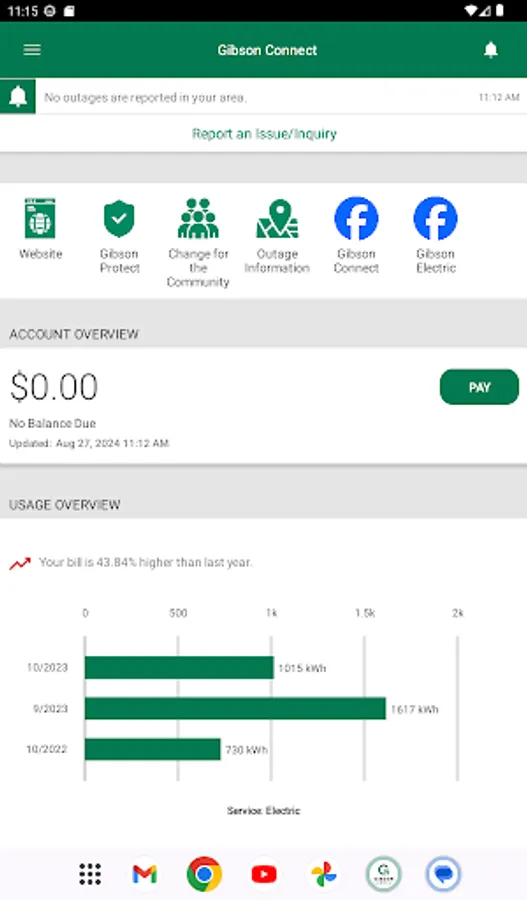Viewport: 527px width, 900px height.
Task: Launch the Gibson app dock icon
Action: tap(383, 874)
